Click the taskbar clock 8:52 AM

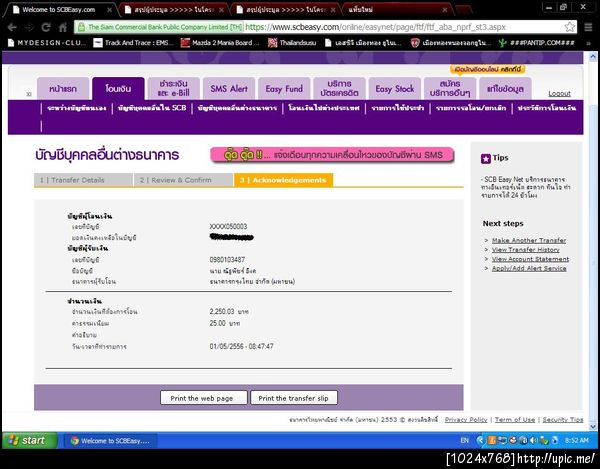577,441
